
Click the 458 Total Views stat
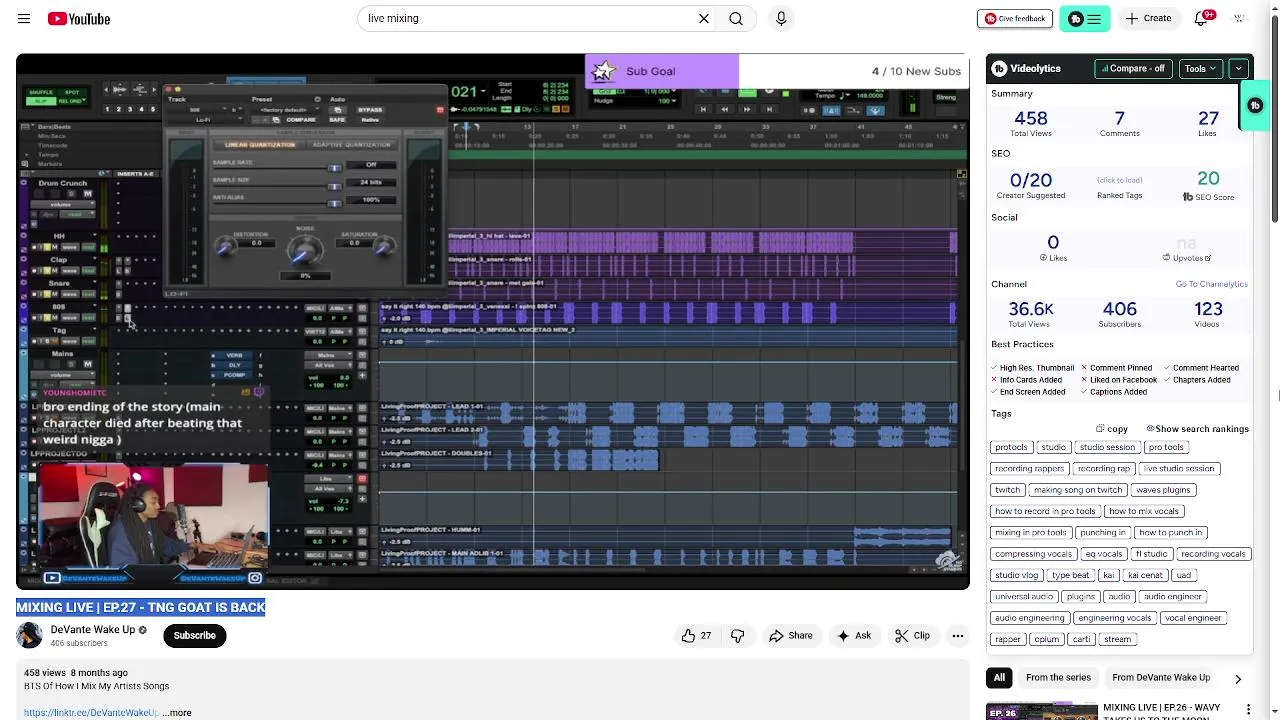[1030, 123]
